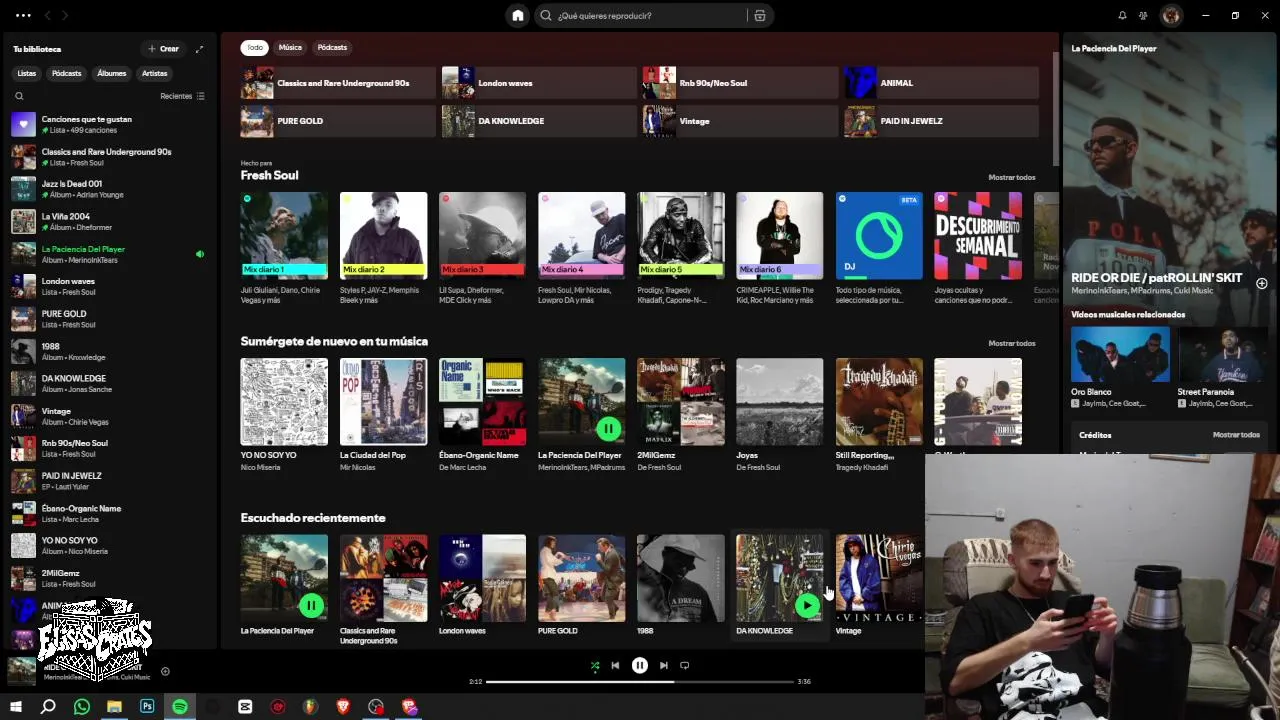Navigate back with the left arrow

[47, 15]
